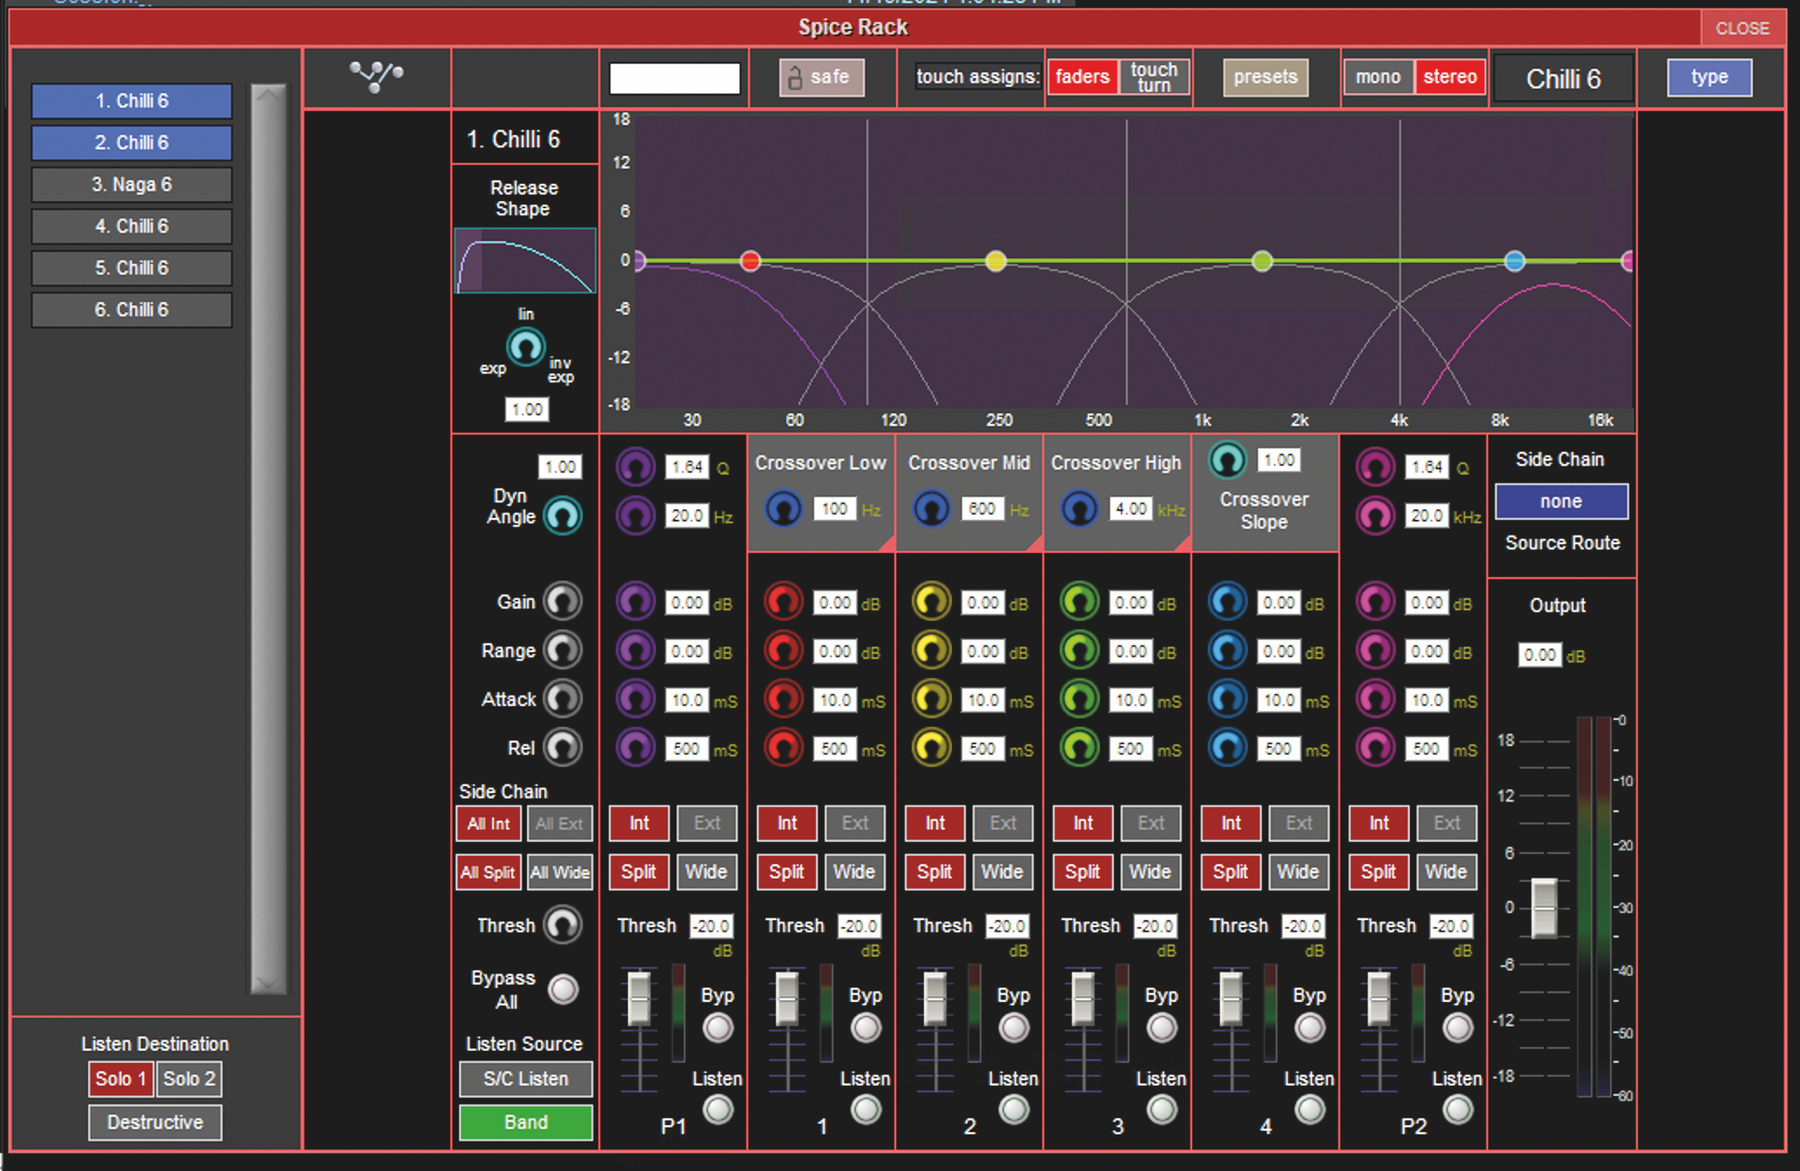Screen dimensions: 1800x1171
Task: Click band 3 green attack knob
Action: [x=1080, y=698]
